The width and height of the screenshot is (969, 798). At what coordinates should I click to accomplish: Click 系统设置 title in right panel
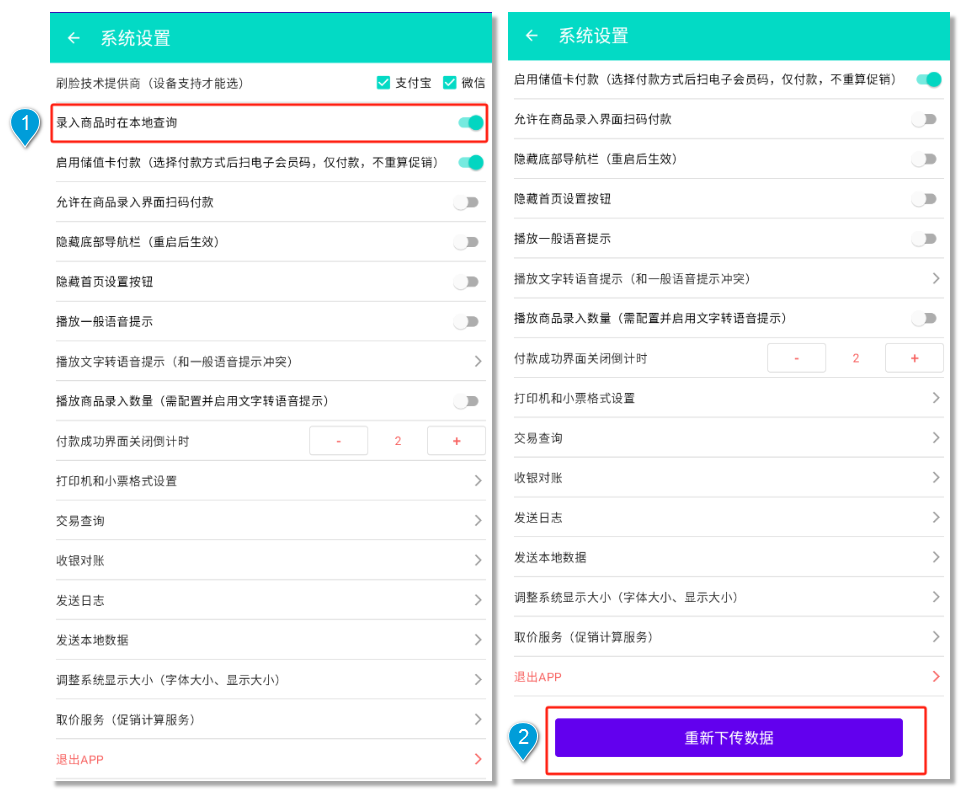[x=593, y=36]
